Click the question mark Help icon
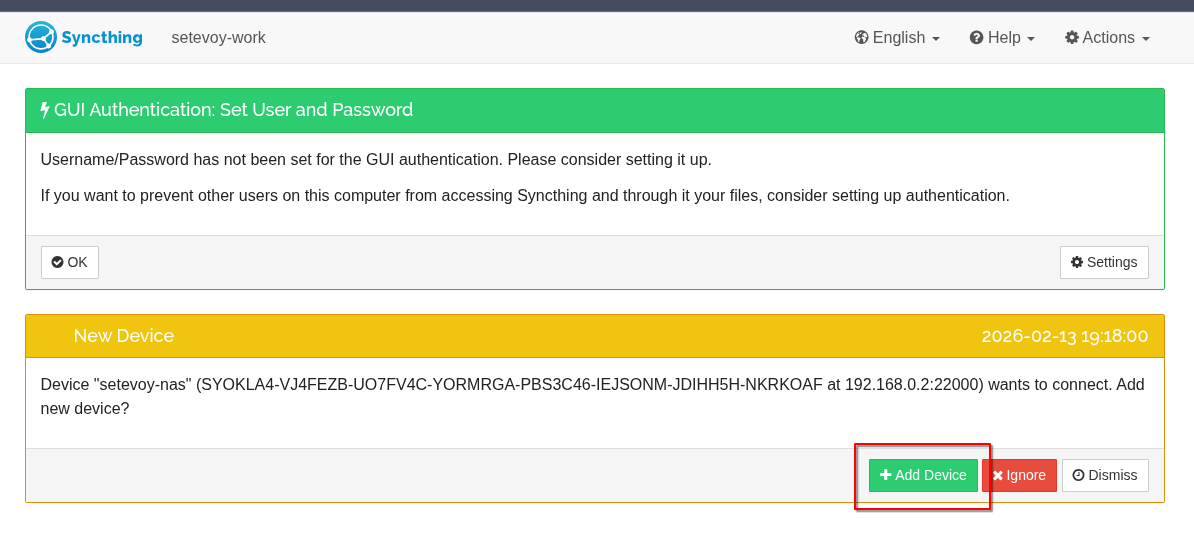1194x540 pixels. 976,38
